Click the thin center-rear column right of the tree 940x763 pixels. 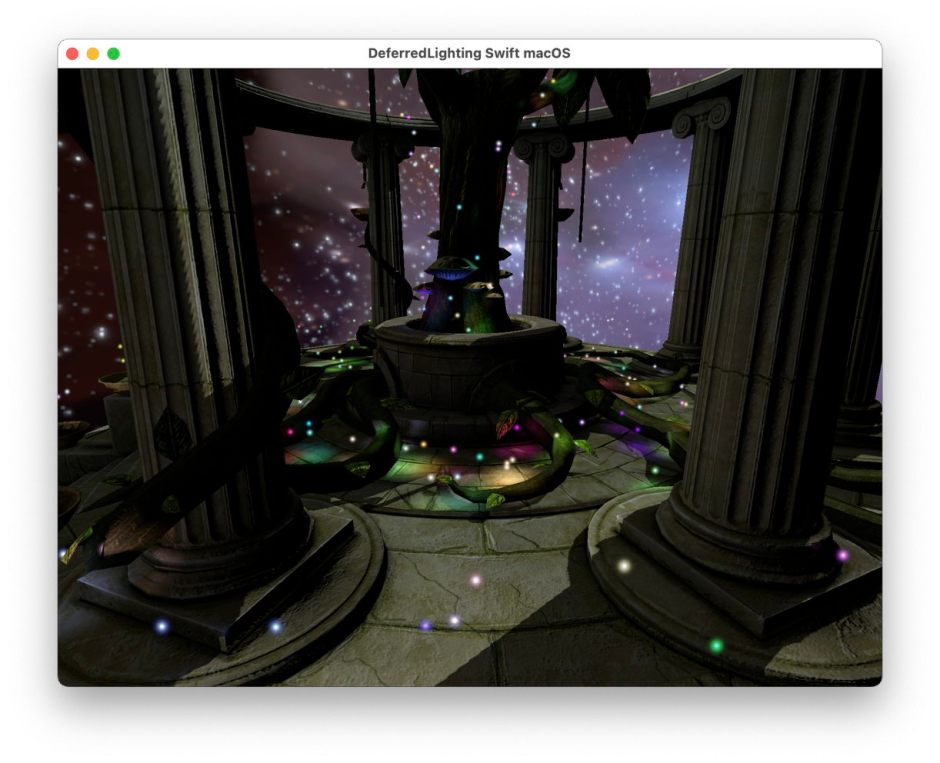[541, 230]
